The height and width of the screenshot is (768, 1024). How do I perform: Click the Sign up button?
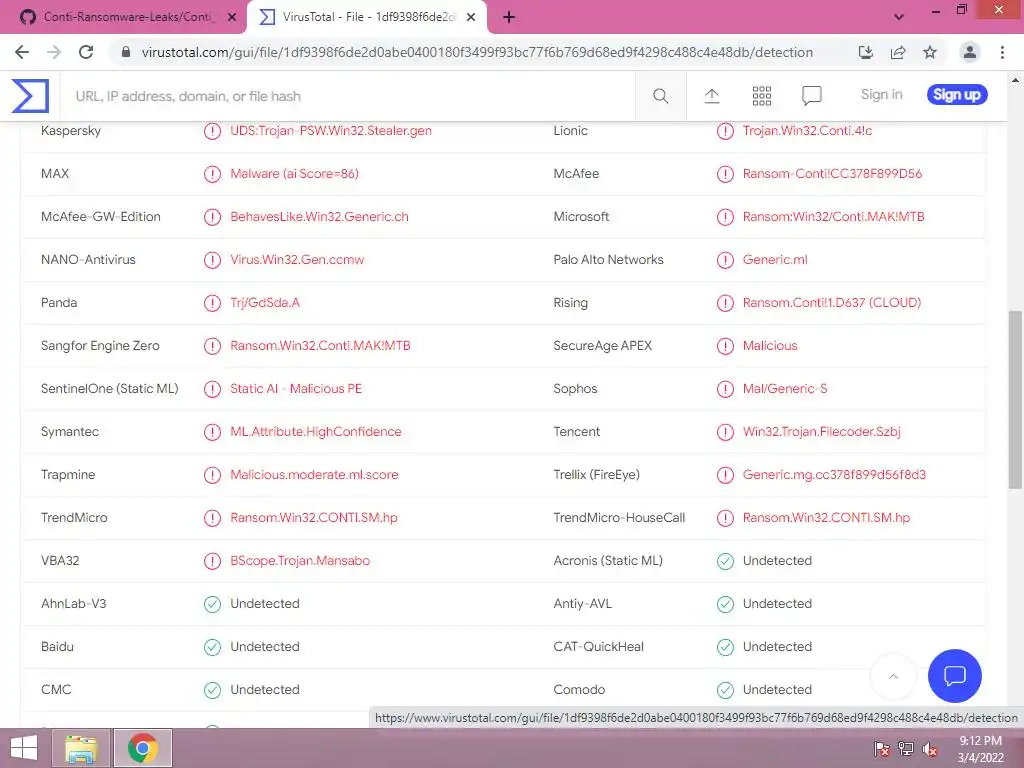[x=957, y=95]
